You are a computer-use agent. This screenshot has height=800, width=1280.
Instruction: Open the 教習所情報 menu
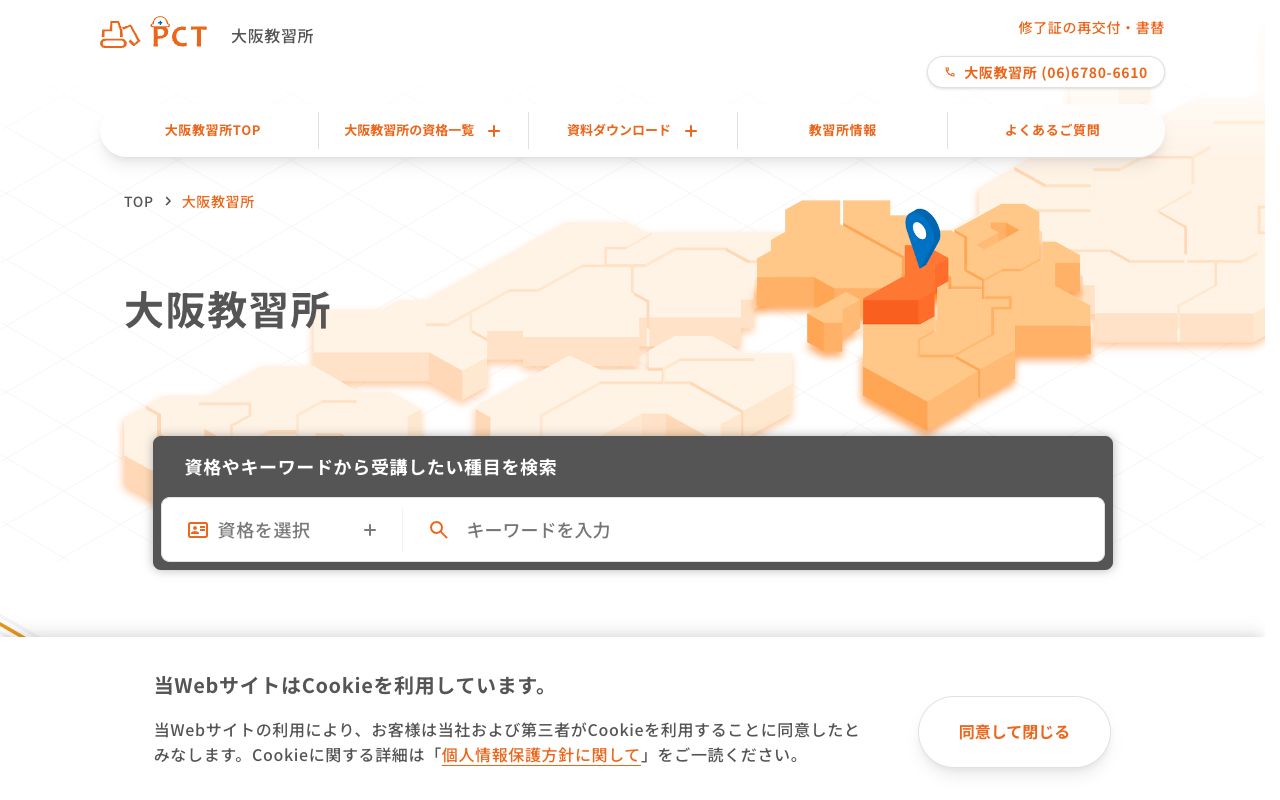click(842, 129)
